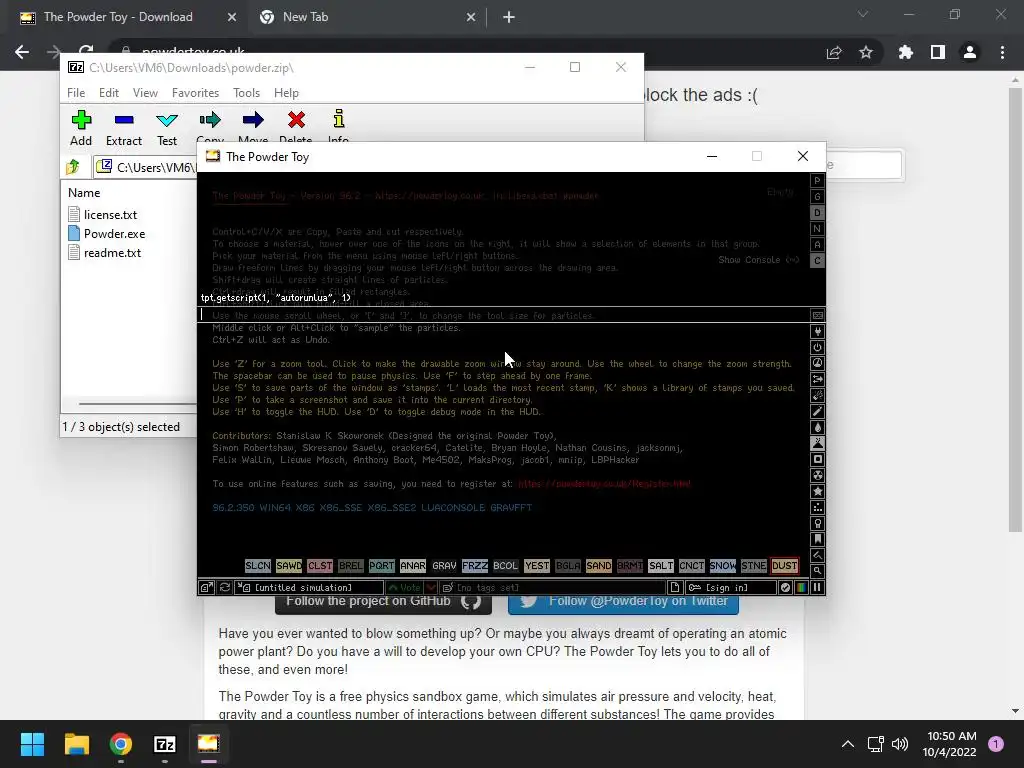
Task: Open File Explorer from the taskbar
Action: pyautogui.click(x=76, y=744)
